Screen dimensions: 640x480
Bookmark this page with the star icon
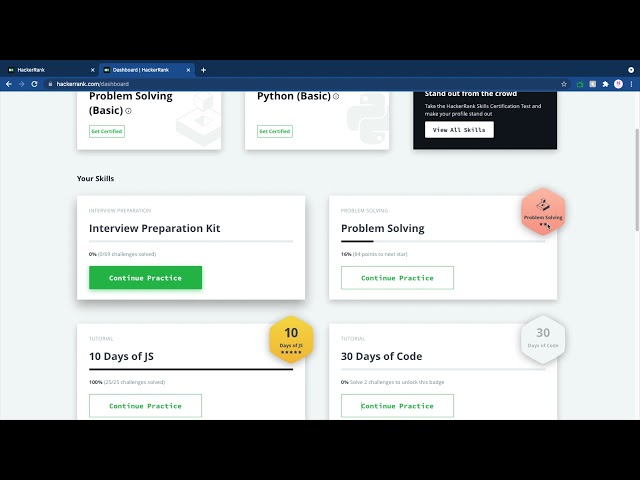(x=564, y=84)
